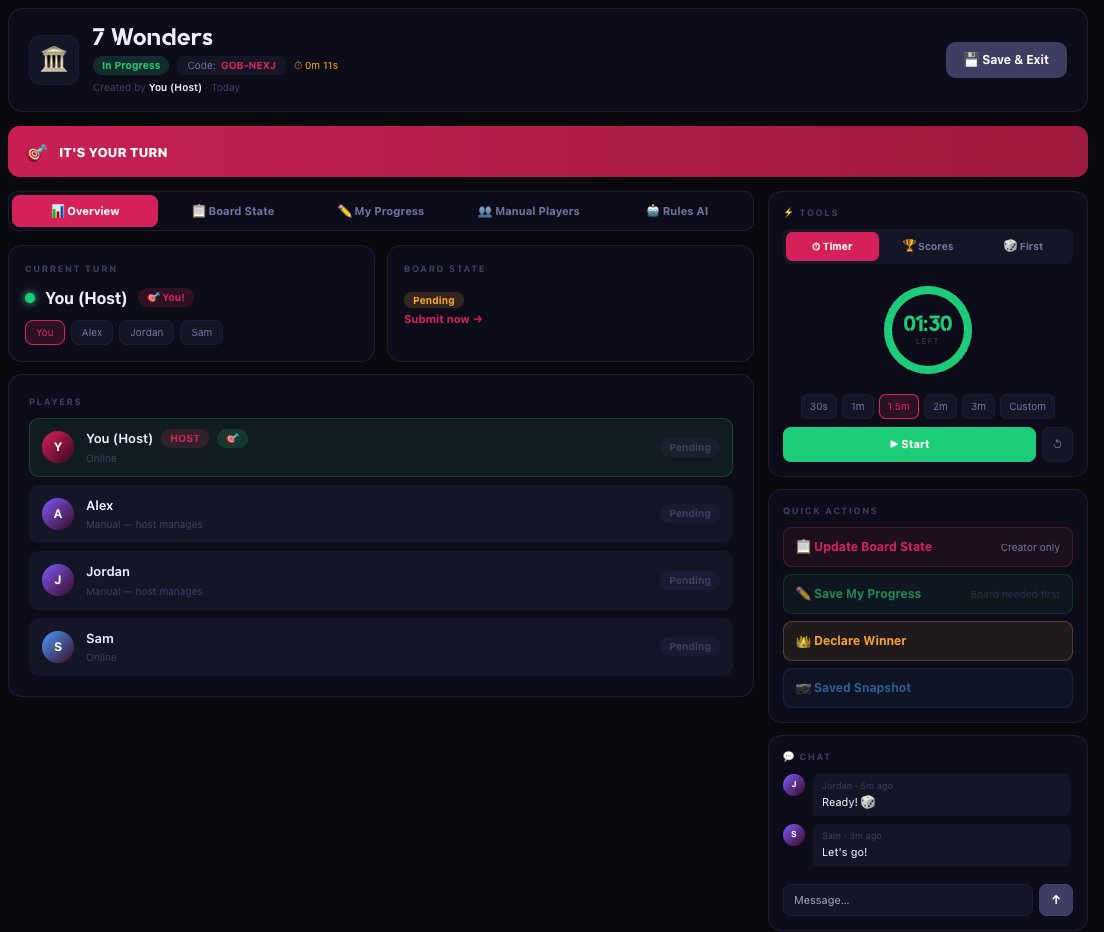Click Jordan's avatar in the chat
Screen dimensions: 1104x932
(794, 784)
